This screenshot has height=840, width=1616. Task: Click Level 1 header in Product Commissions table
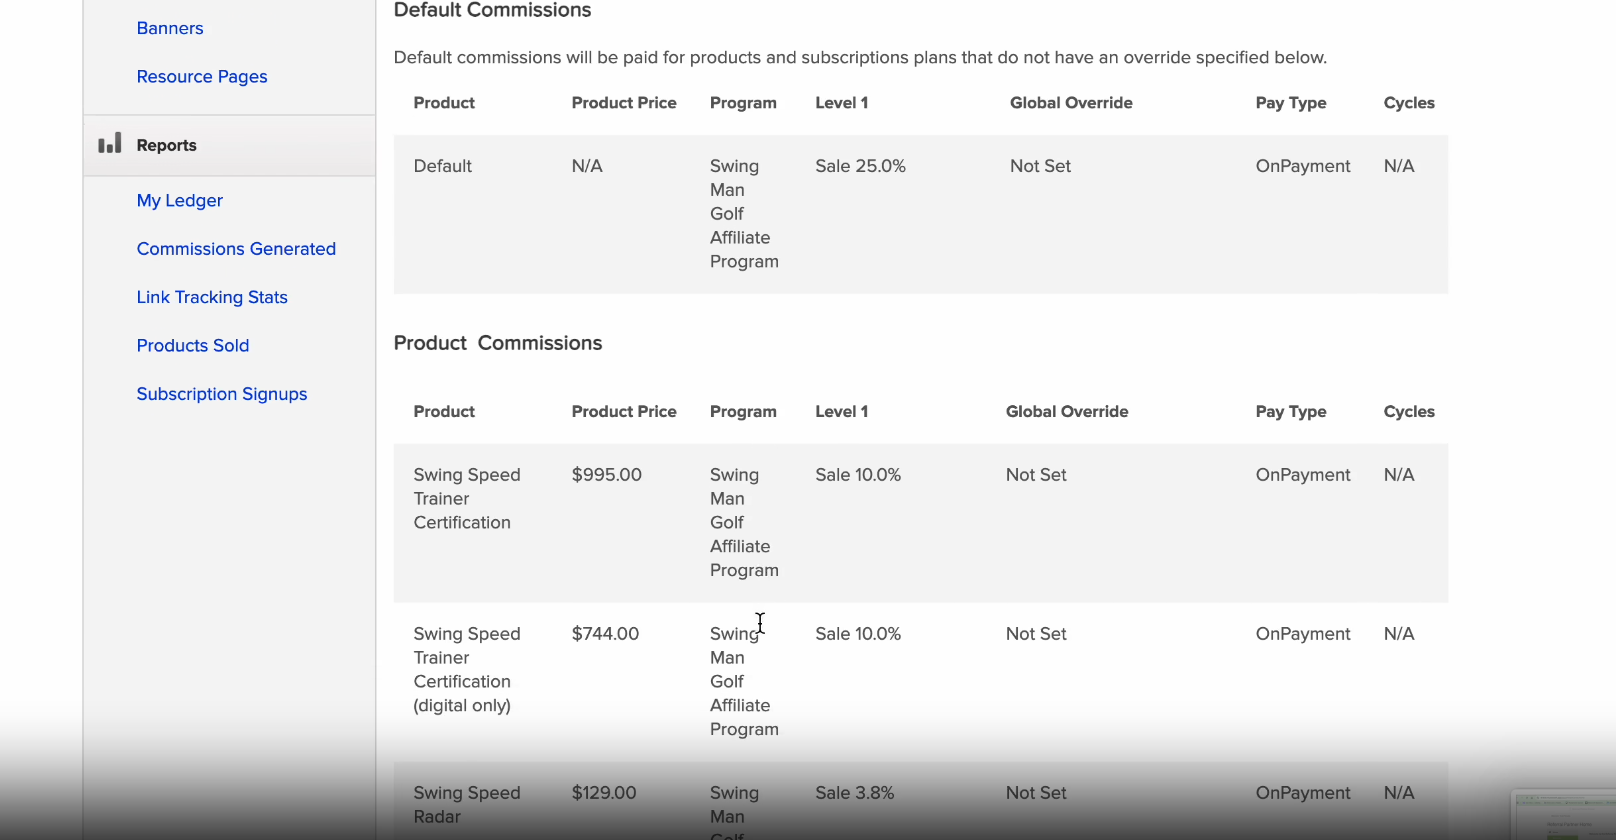[841, 412]
